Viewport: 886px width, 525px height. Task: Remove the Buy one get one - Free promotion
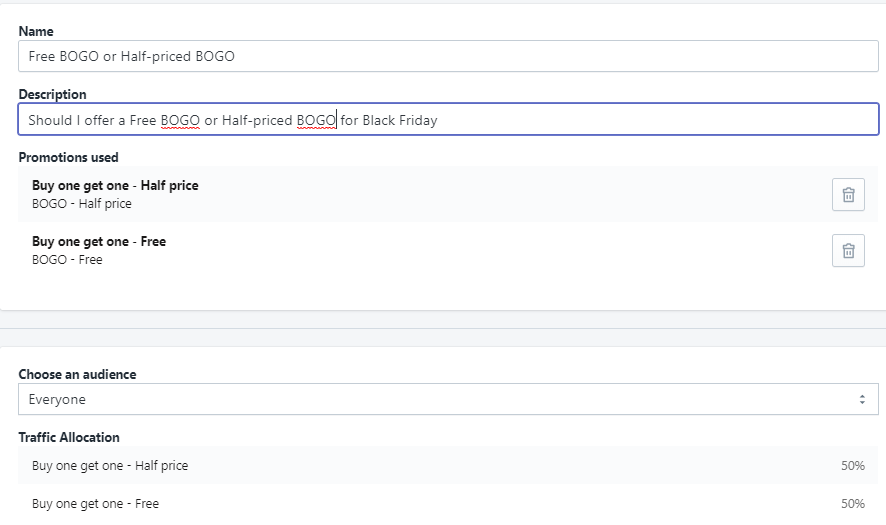point(847,250)
